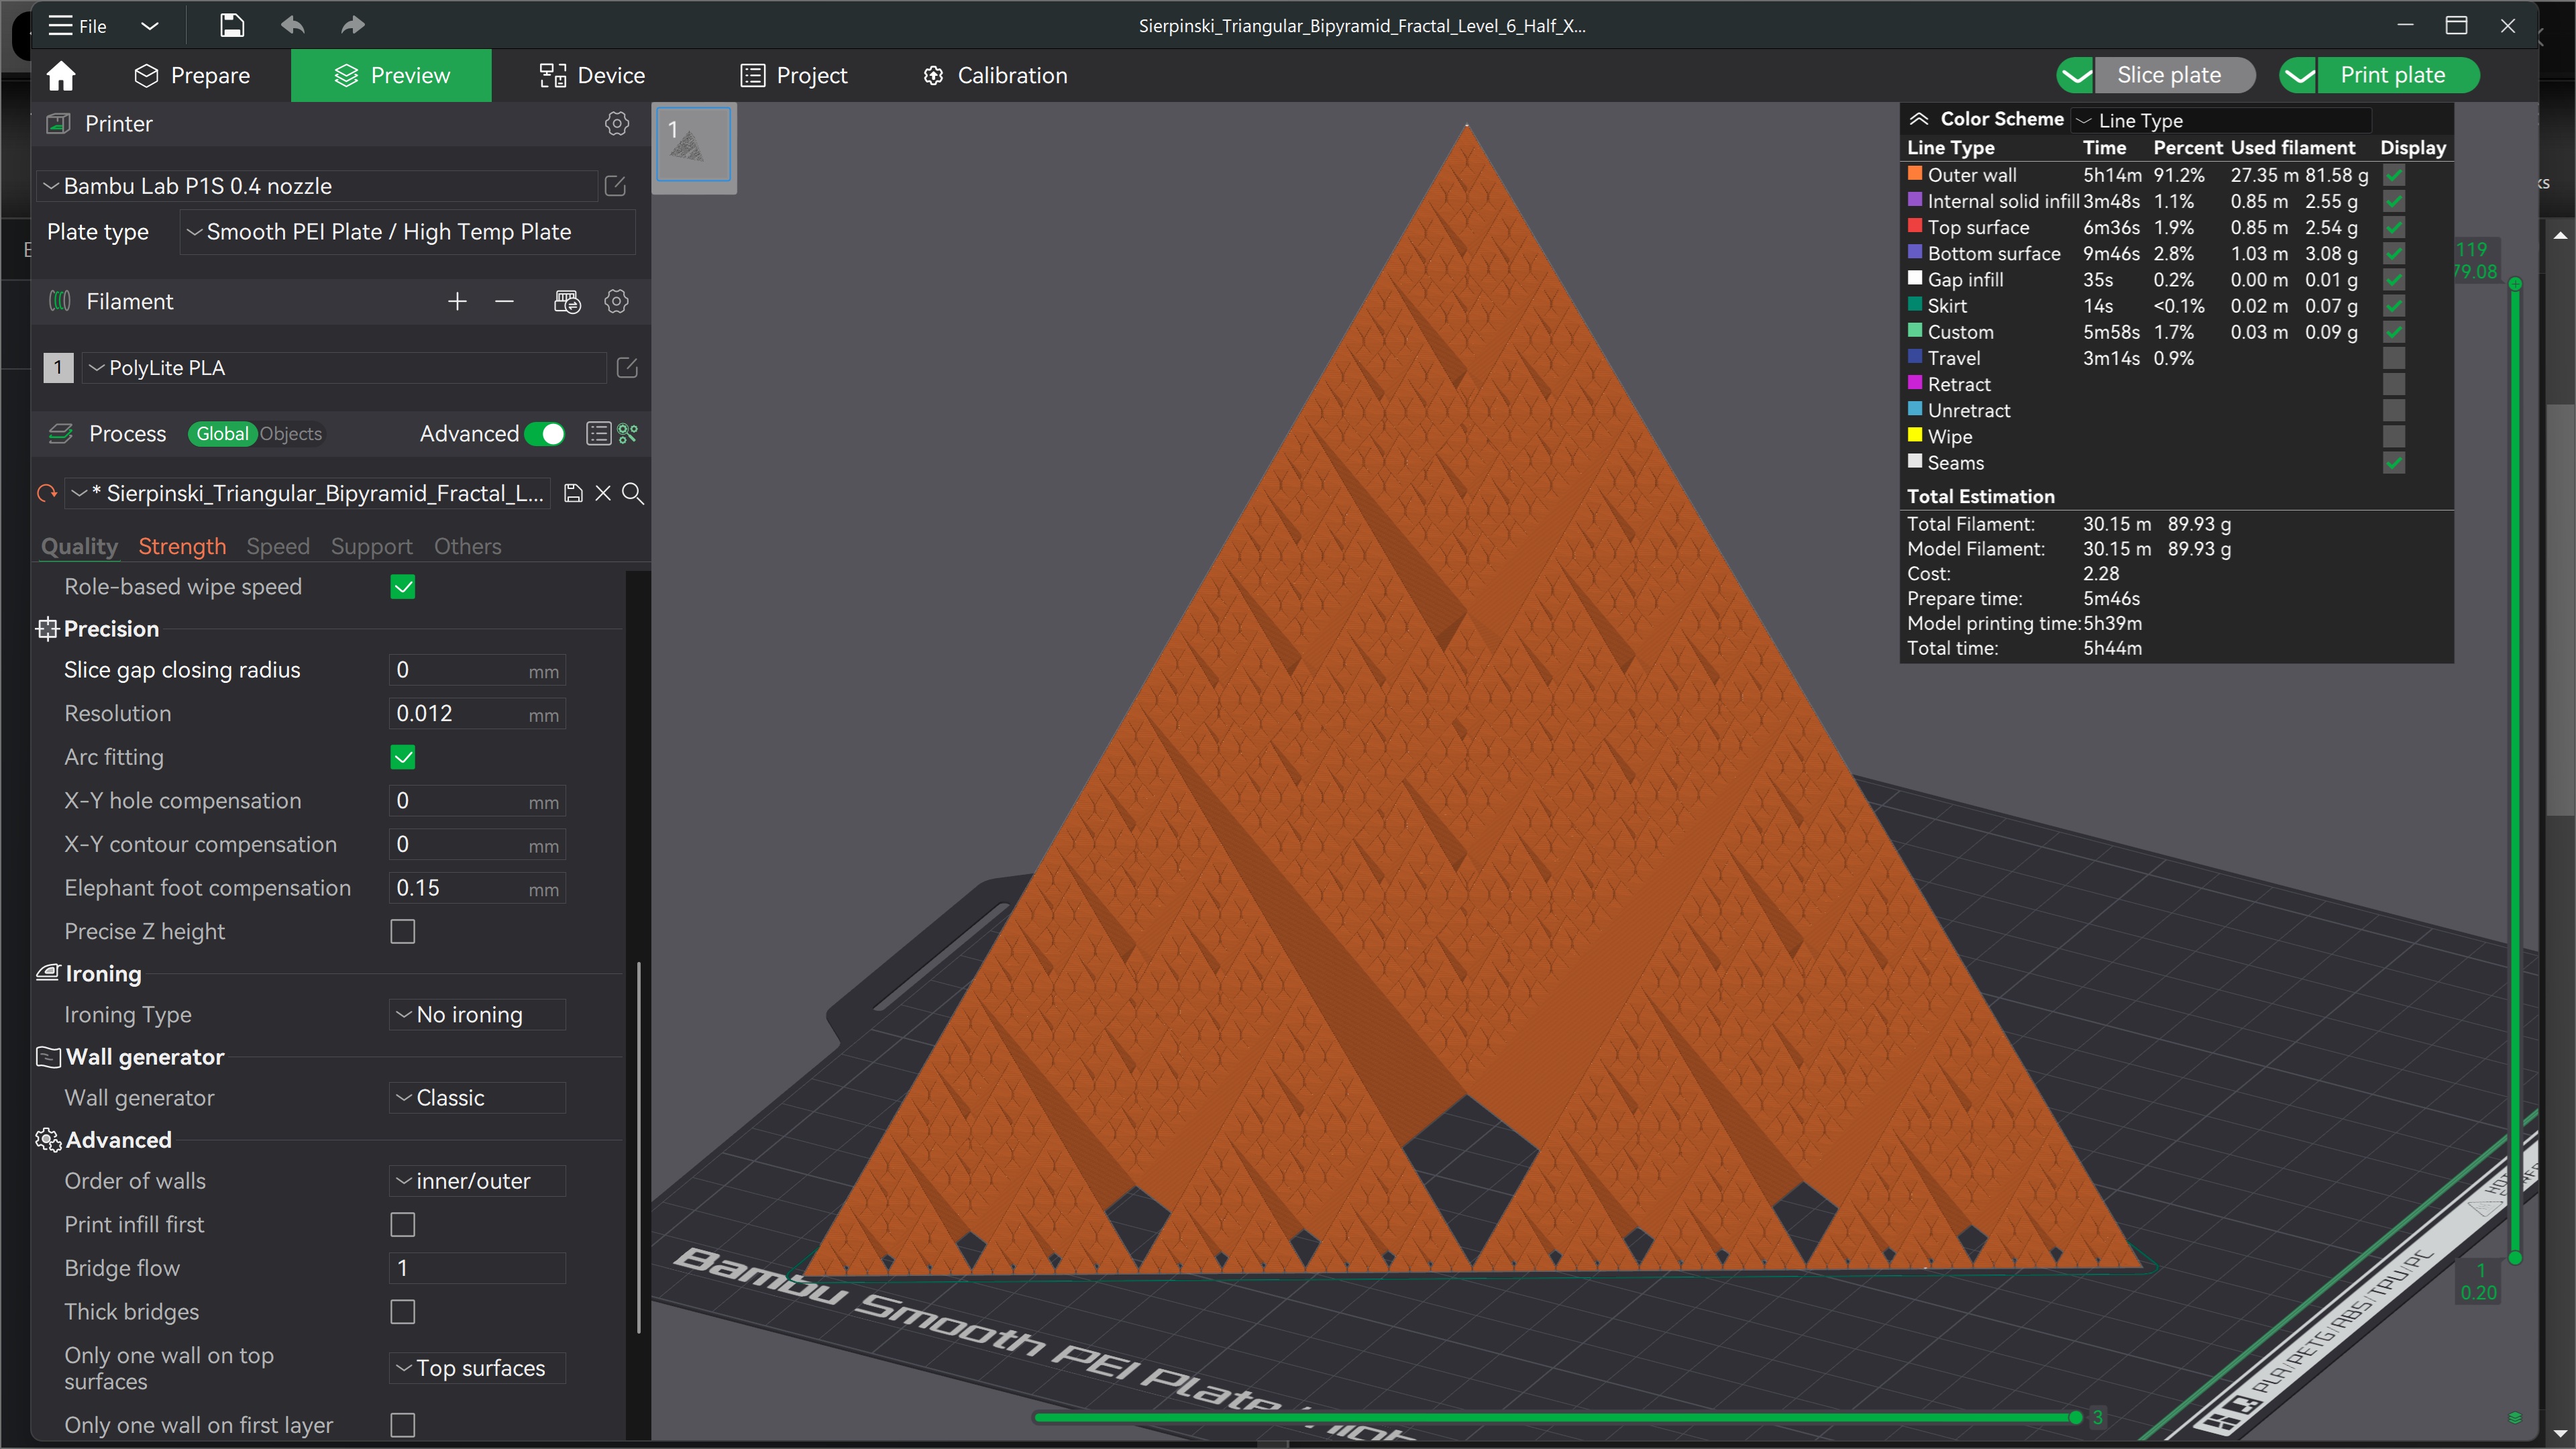The height and width of the screenshot is (1449, 2576).
Task: Add a filament with plus icon
Action: (x=457, y=301)
